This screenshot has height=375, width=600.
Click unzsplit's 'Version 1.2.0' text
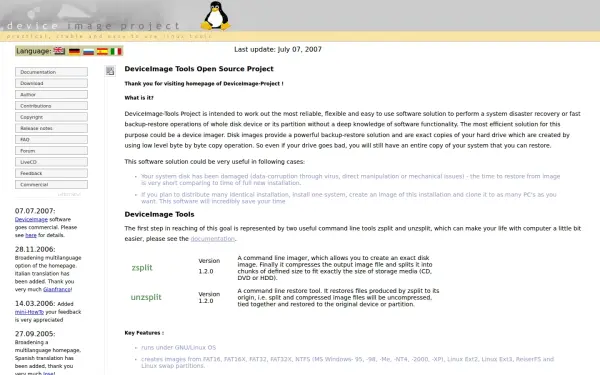pyautogui.click(x=209, y=297)
